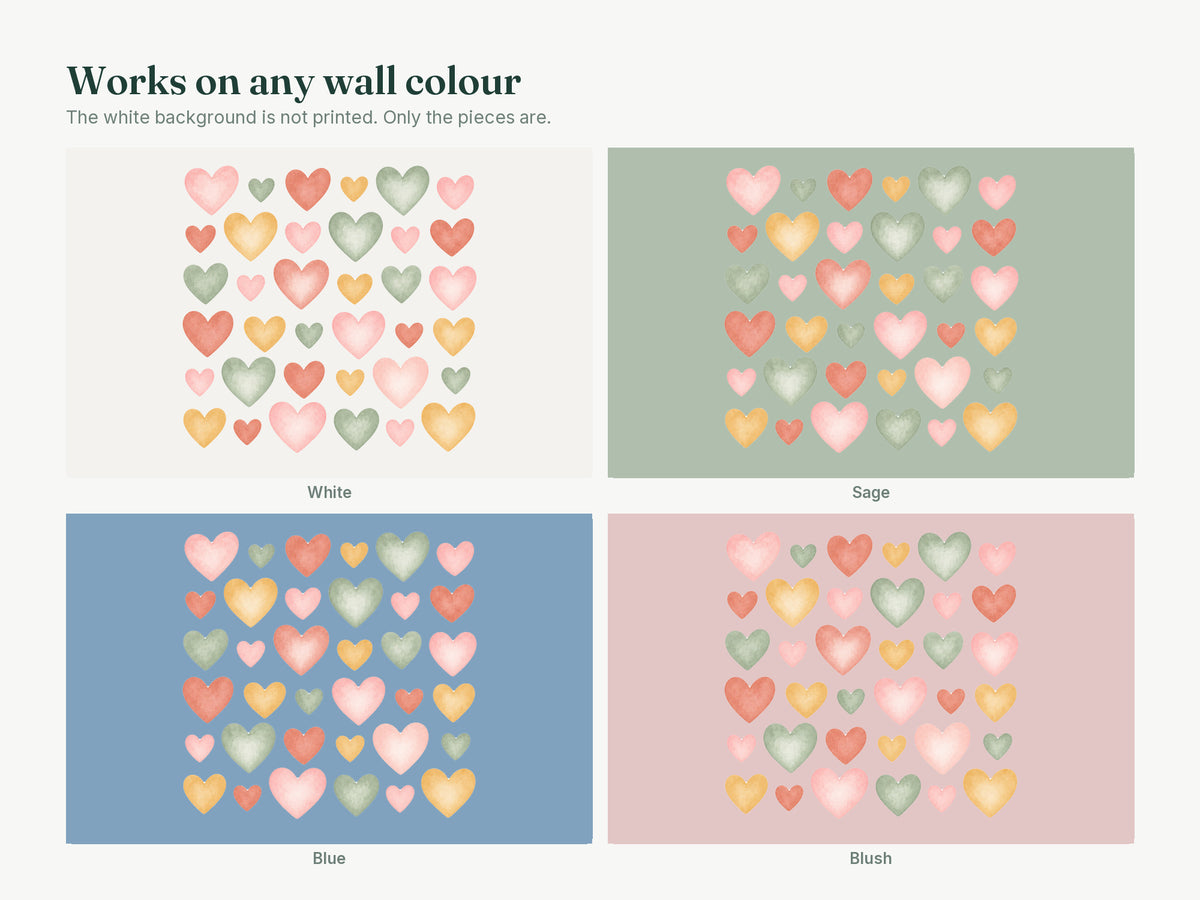Click the bottom-left yellow heart in Blue panel
Screen dimensions: 1200x900
coord(204,792)
